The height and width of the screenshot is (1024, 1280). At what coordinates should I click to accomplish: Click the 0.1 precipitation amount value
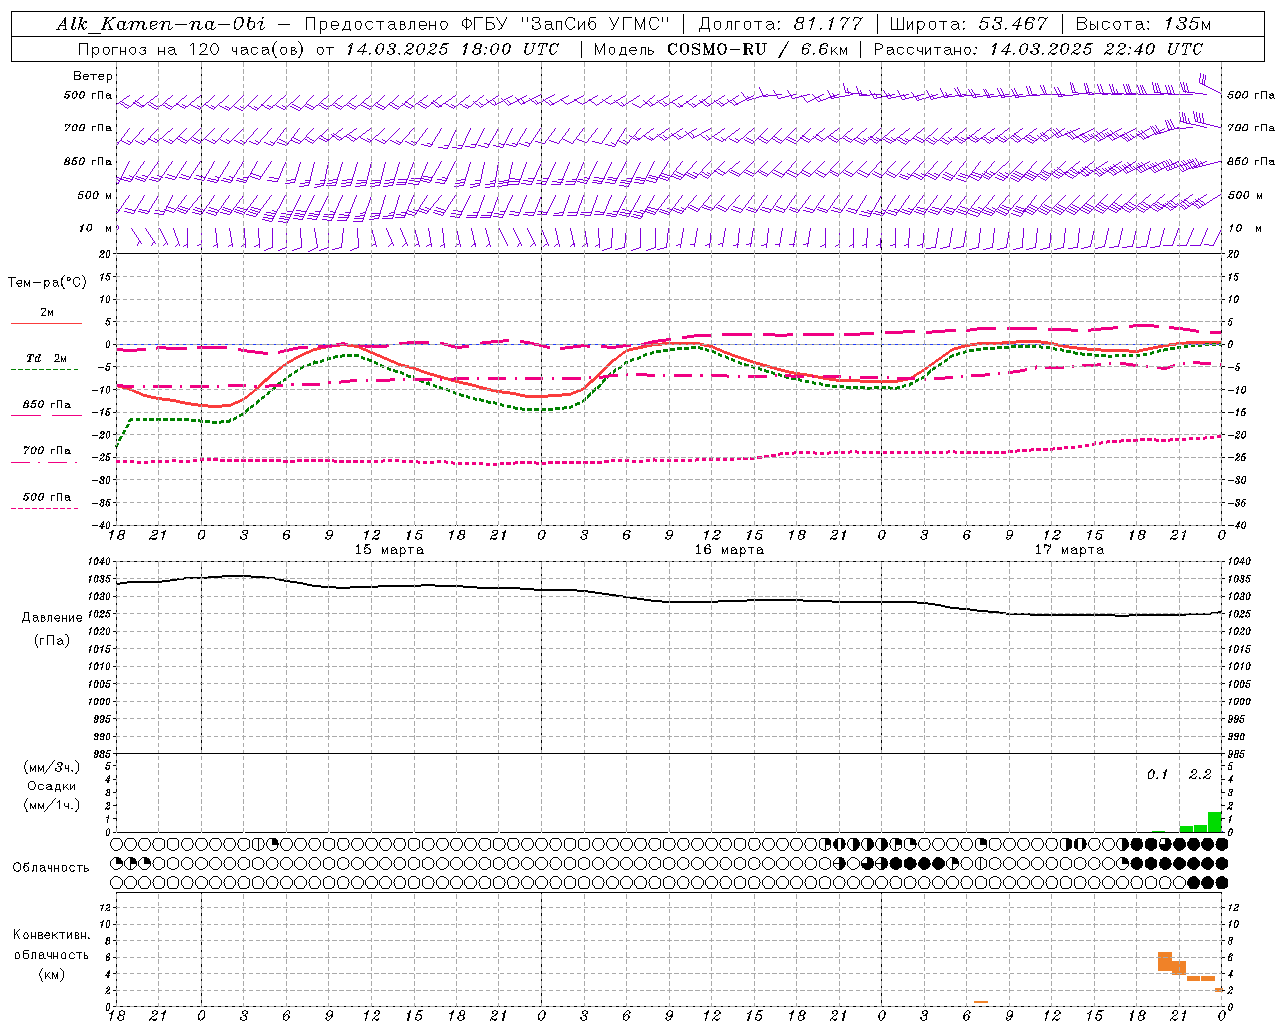point(1157,774)
